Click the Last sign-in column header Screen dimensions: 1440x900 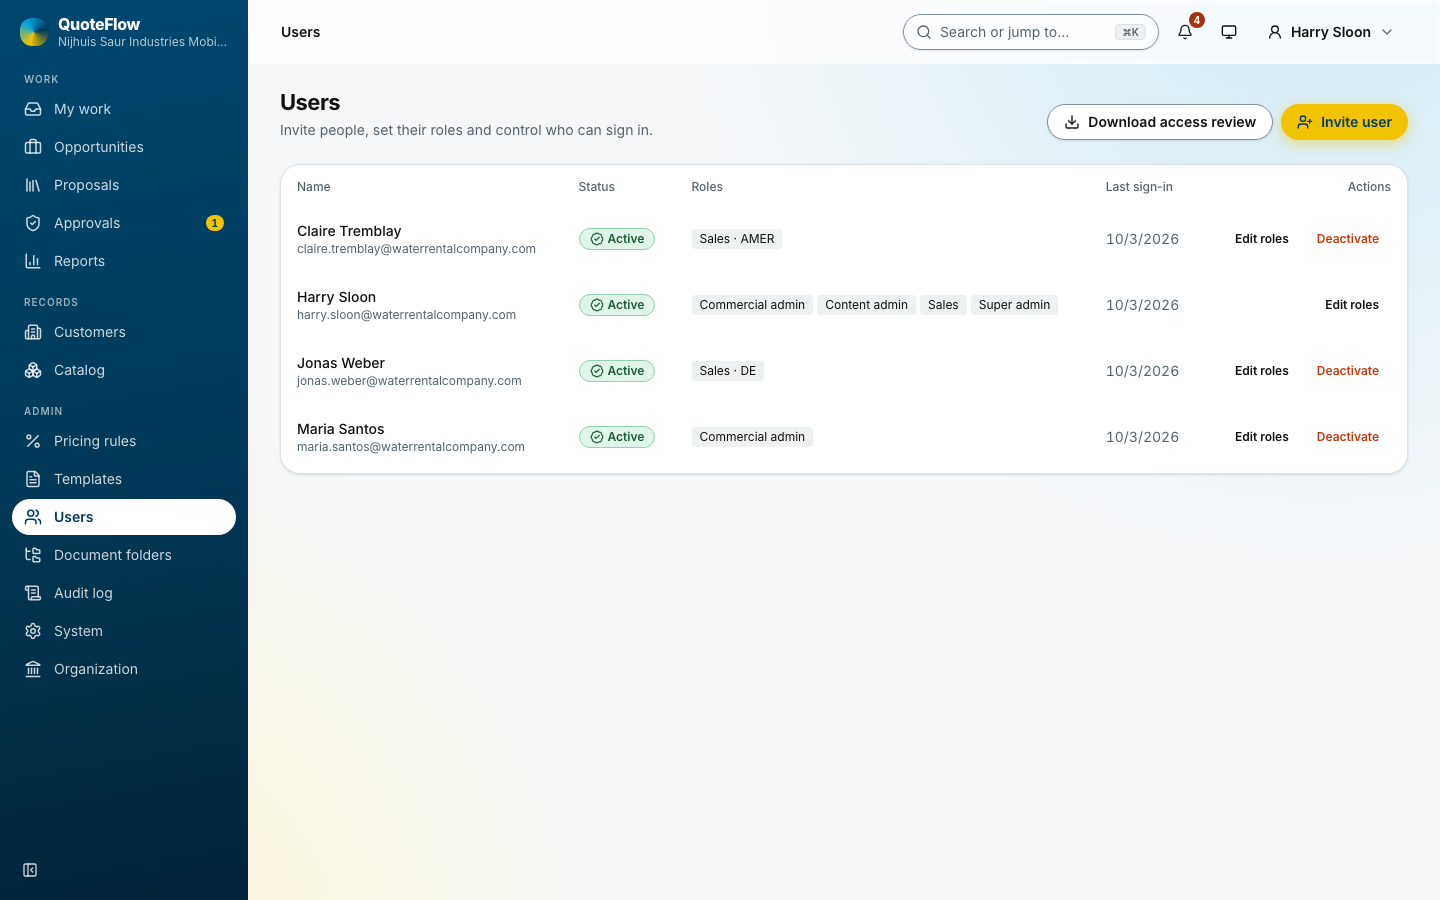point(1139,187)
